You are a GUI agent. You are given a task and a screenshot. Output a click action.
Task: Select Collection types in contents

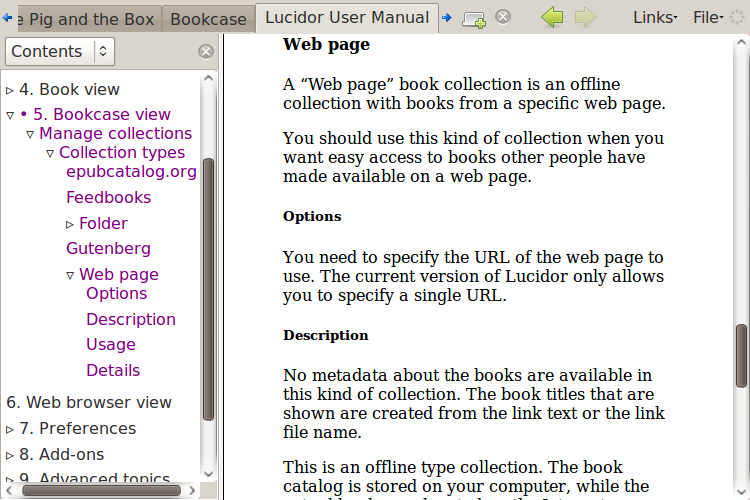point(122,153)
